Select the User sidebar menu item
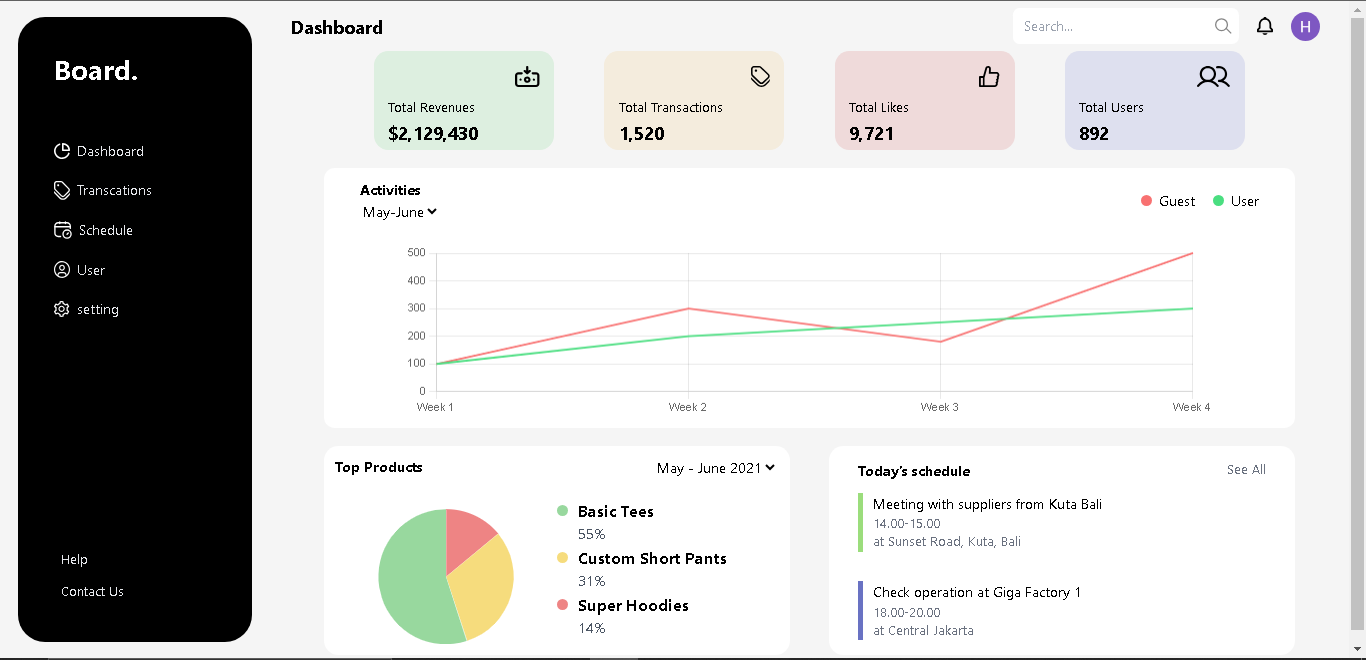The width and height of the screenshot is (1366, 660). pos(90,270)
